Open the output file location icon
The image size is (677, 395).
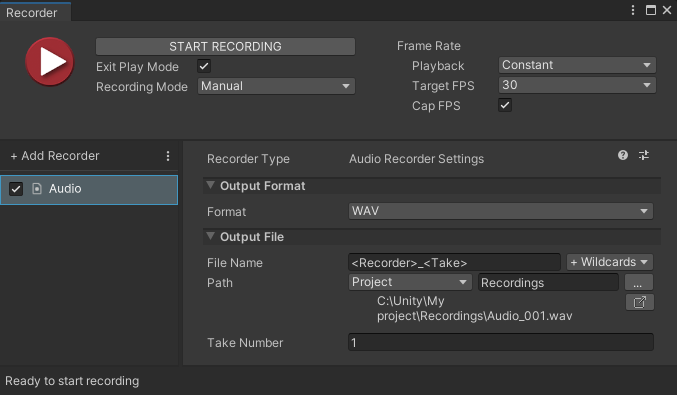tap(639, 302)
